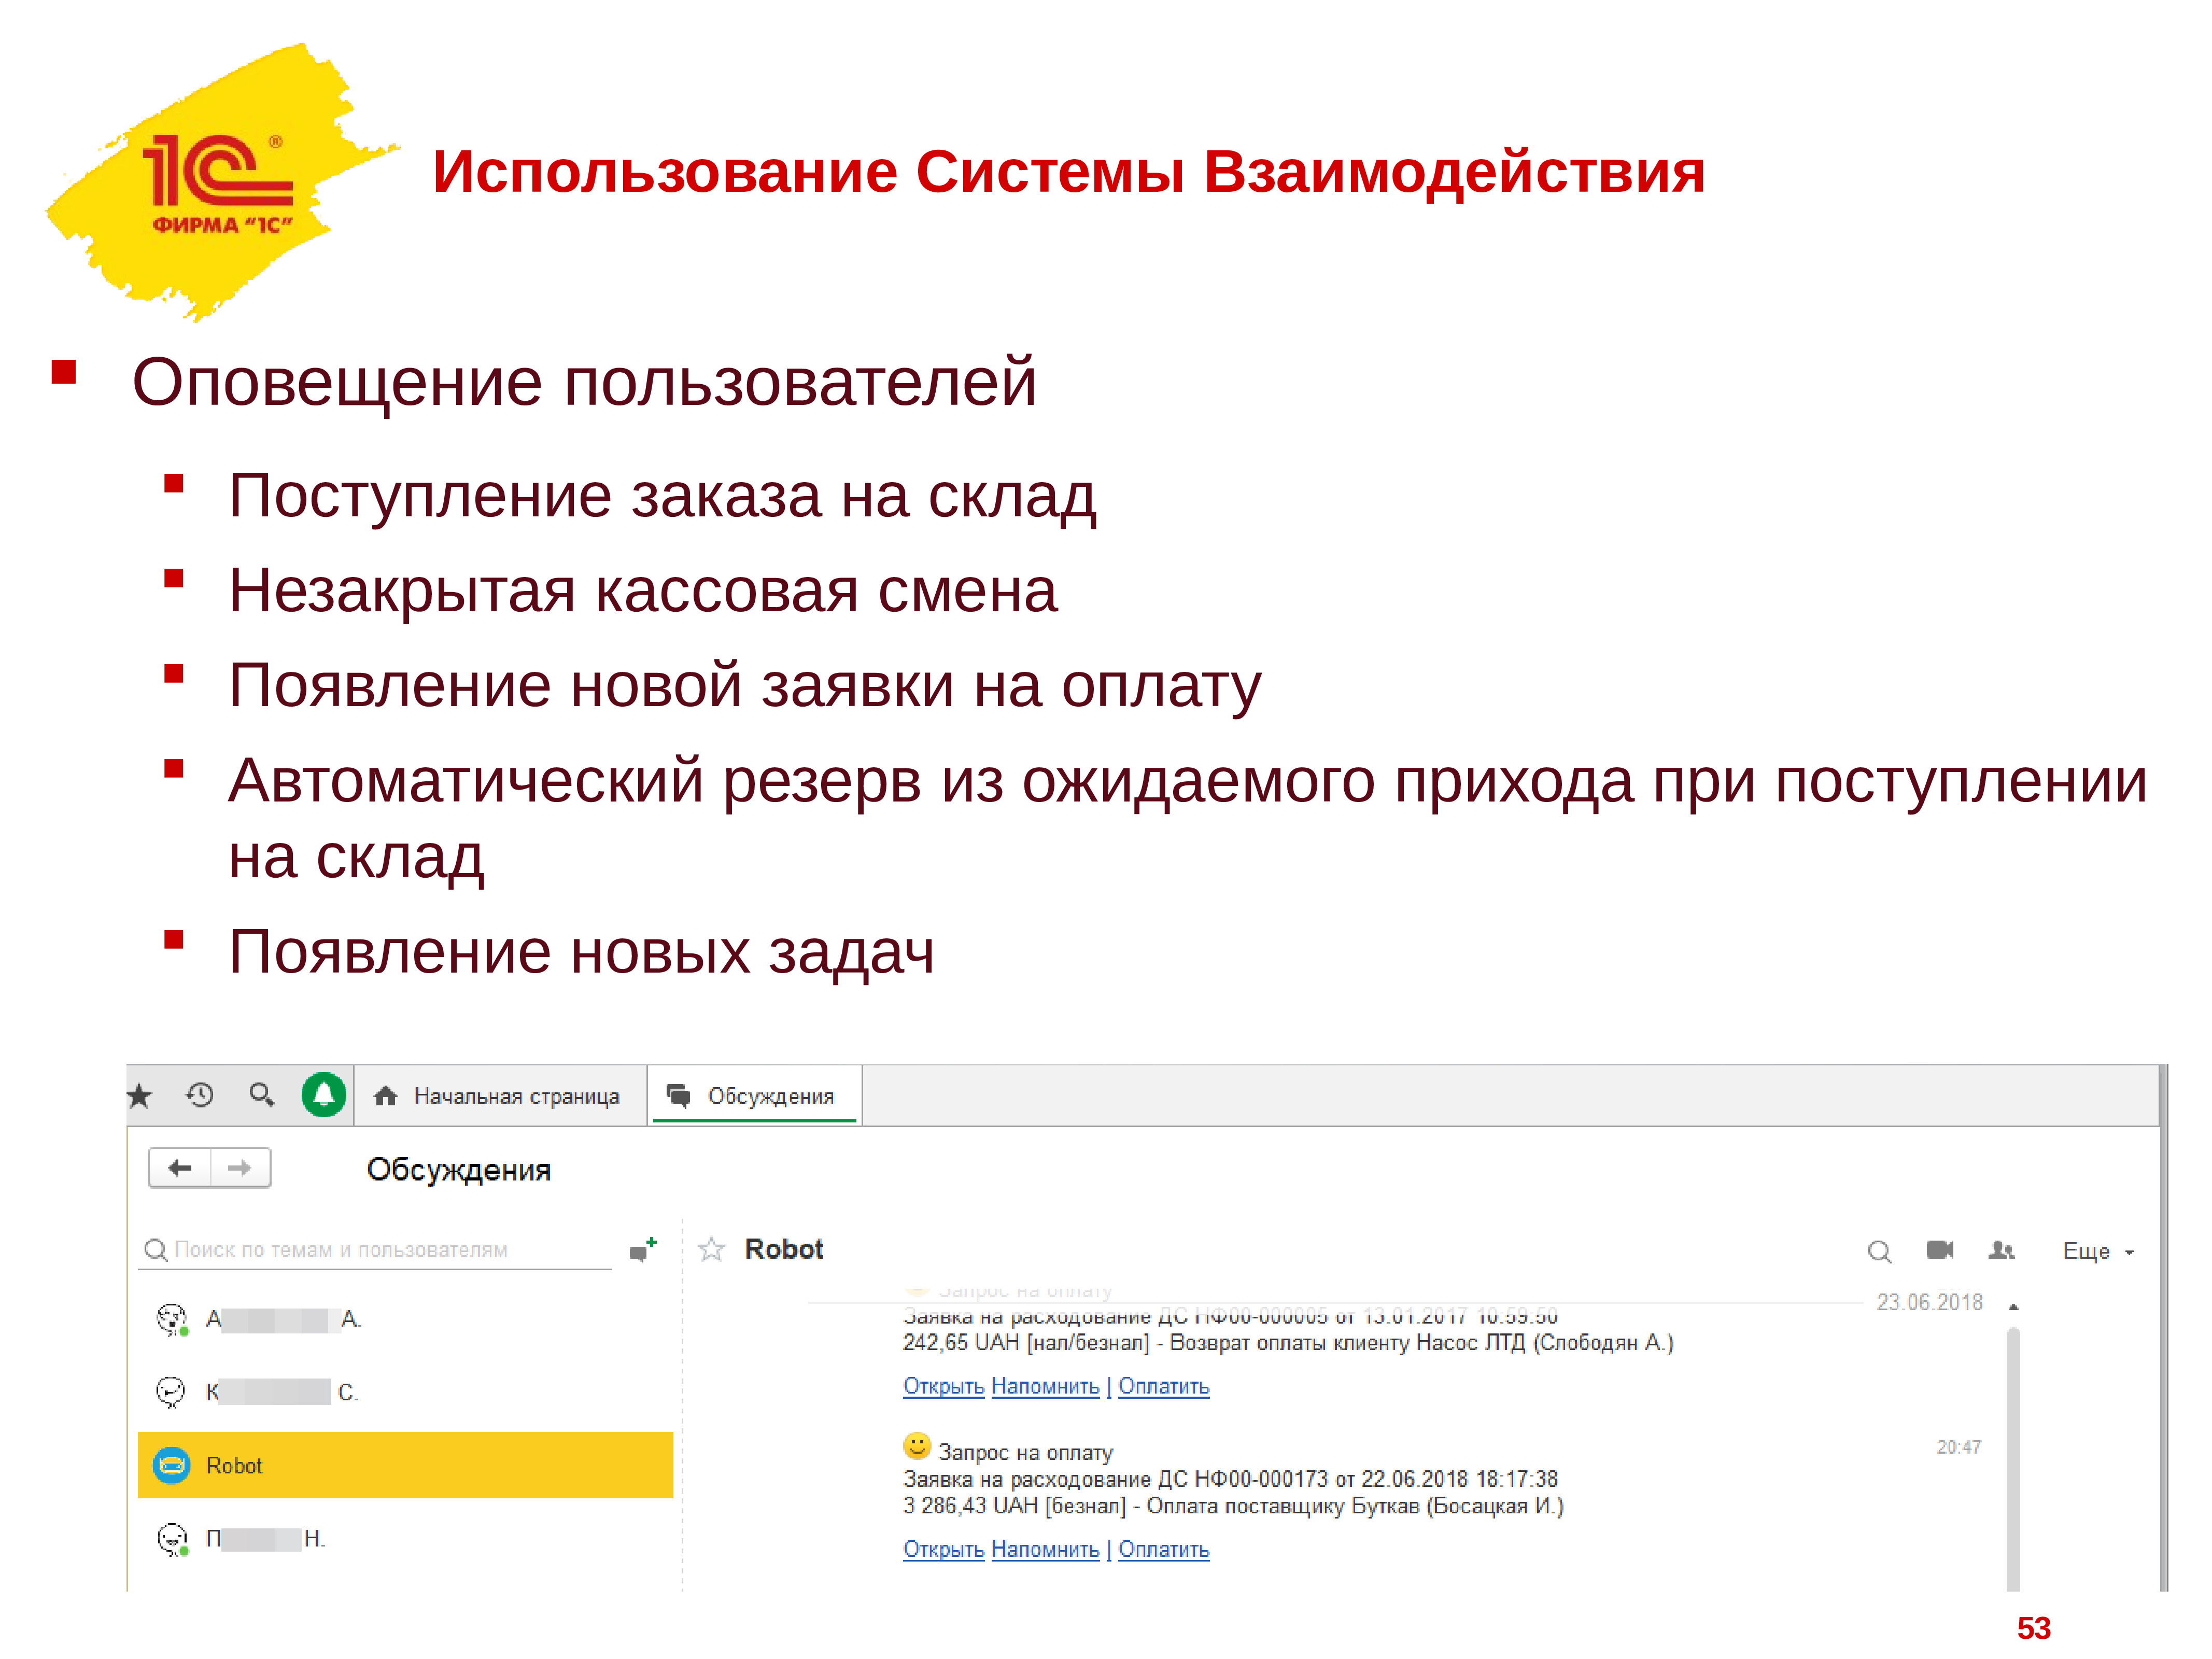Open the green notifications bell
Screen dimensions: 2212x1659
click(324, 1095)
